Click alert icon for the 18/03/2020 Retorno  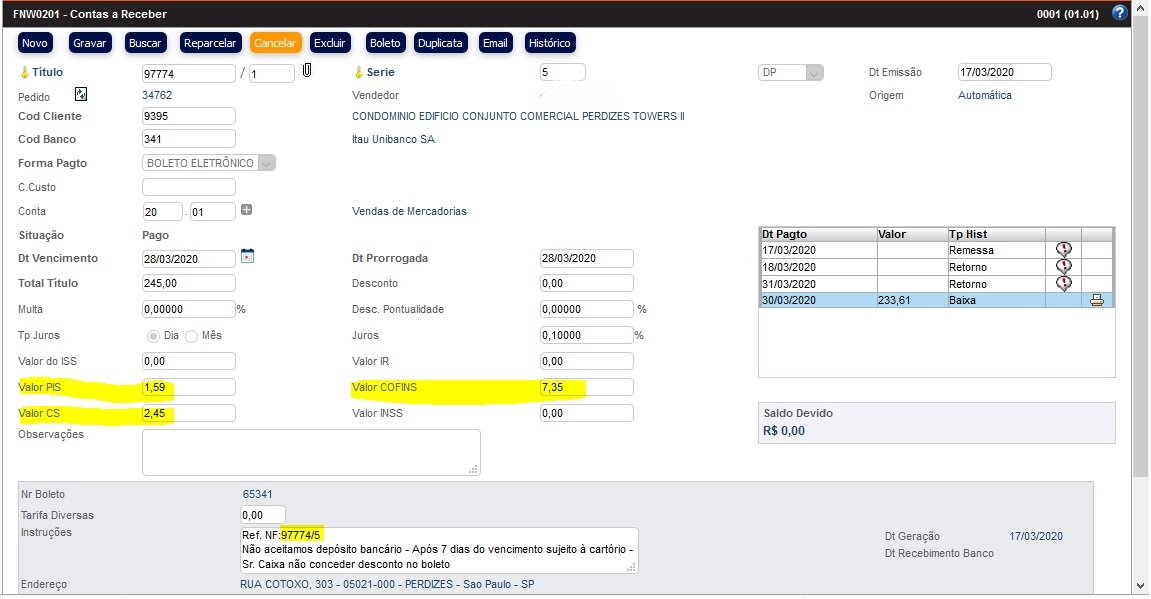[x=1063, y=267]
